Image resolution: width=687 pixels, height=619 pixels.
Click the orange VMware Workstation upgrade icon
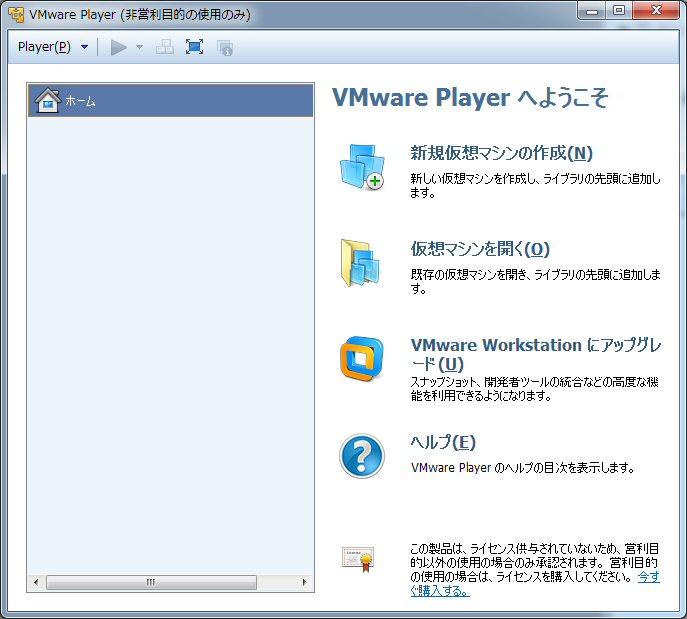[x=362, y=359]
